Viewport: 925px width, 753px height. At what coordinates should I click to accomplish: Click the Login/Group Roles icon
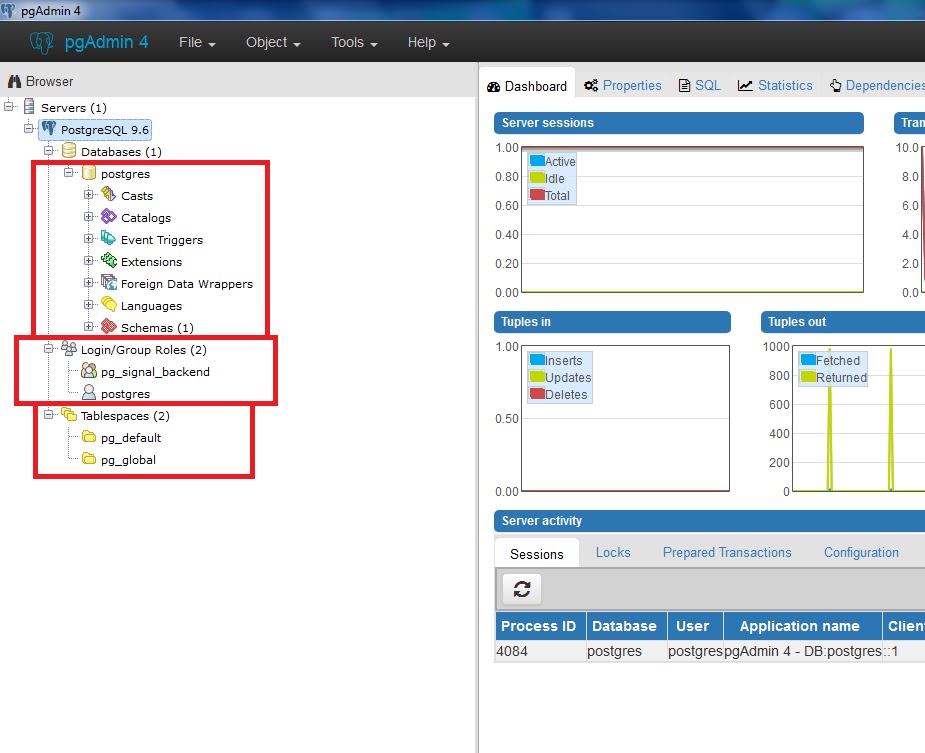coord(69,348)
